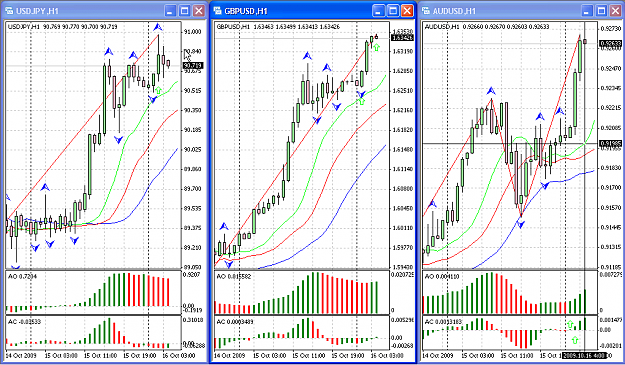Viewport: 625px width, 365px height.
Task: Click 1.62510 on GBPUSD price scale
Action: tap(403, 90)
